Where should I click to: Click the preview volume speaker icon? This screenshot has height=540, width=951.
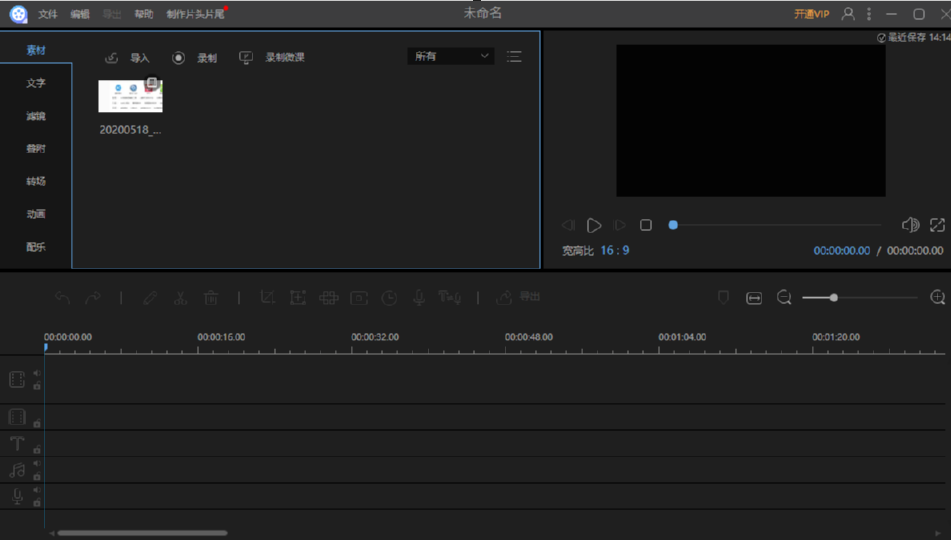910,226
